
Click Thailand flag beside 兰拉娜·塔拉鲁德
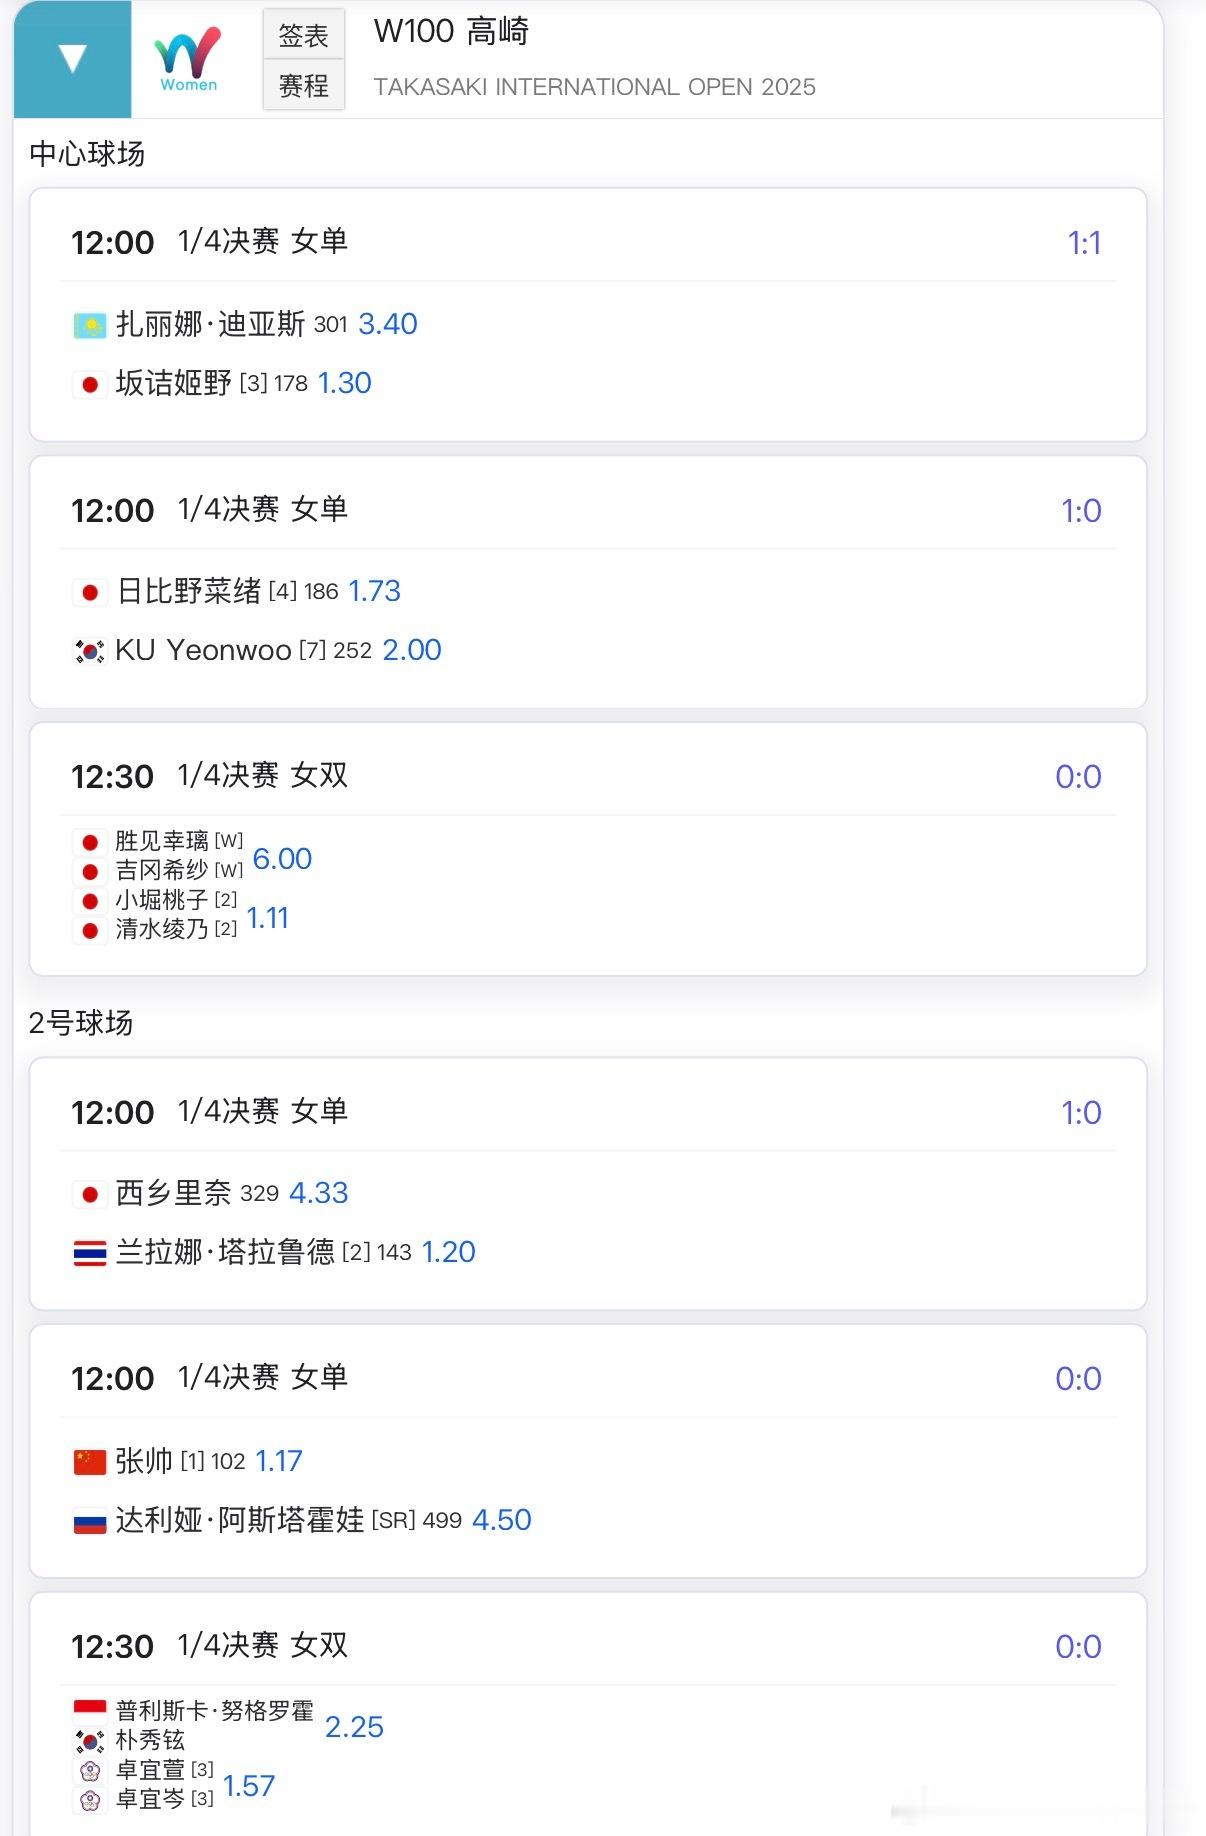[90, 1253]
